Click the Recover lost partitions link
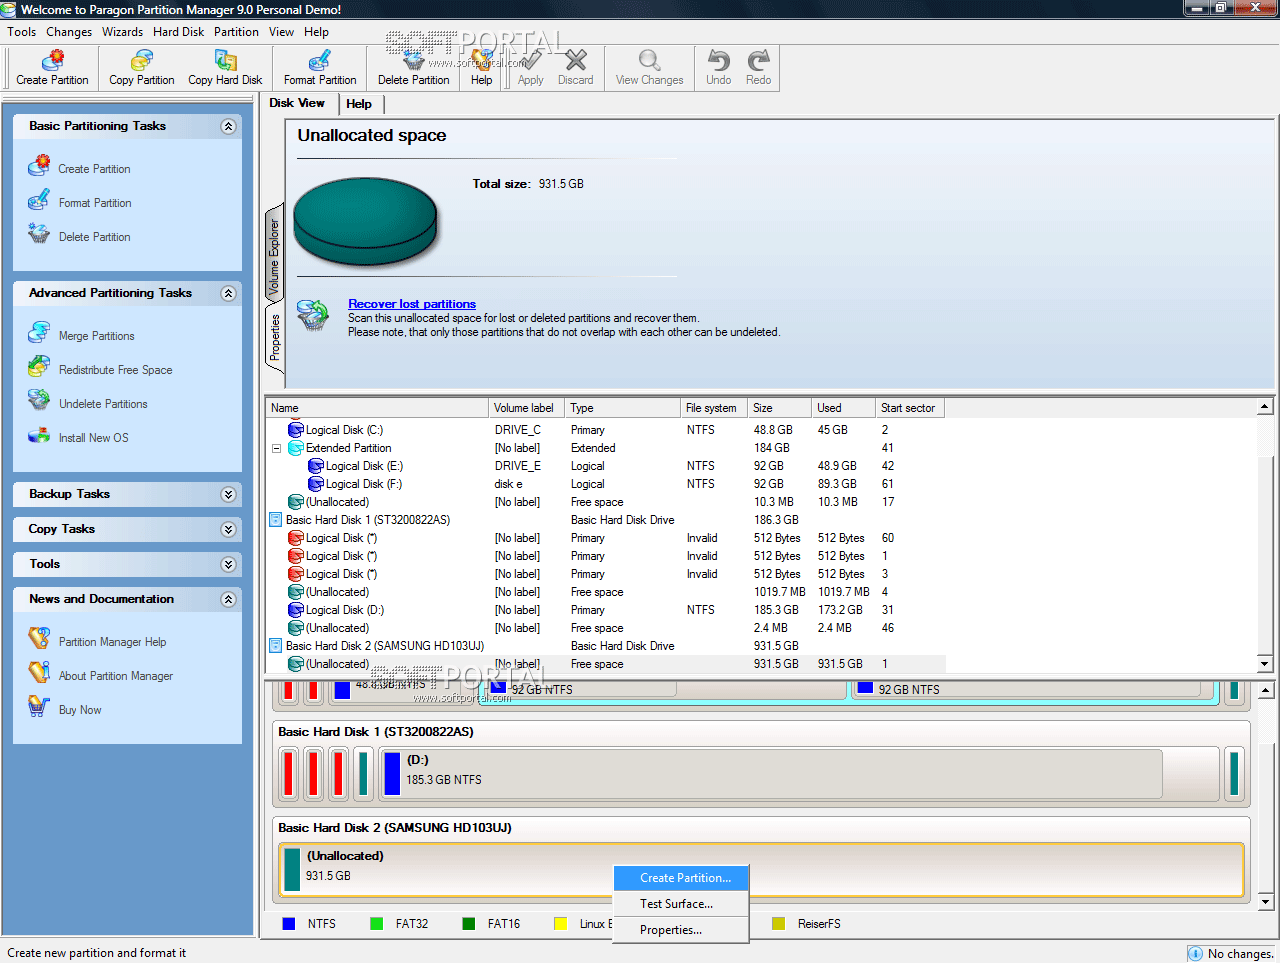 pyautogui.click(x=412, y=304)
